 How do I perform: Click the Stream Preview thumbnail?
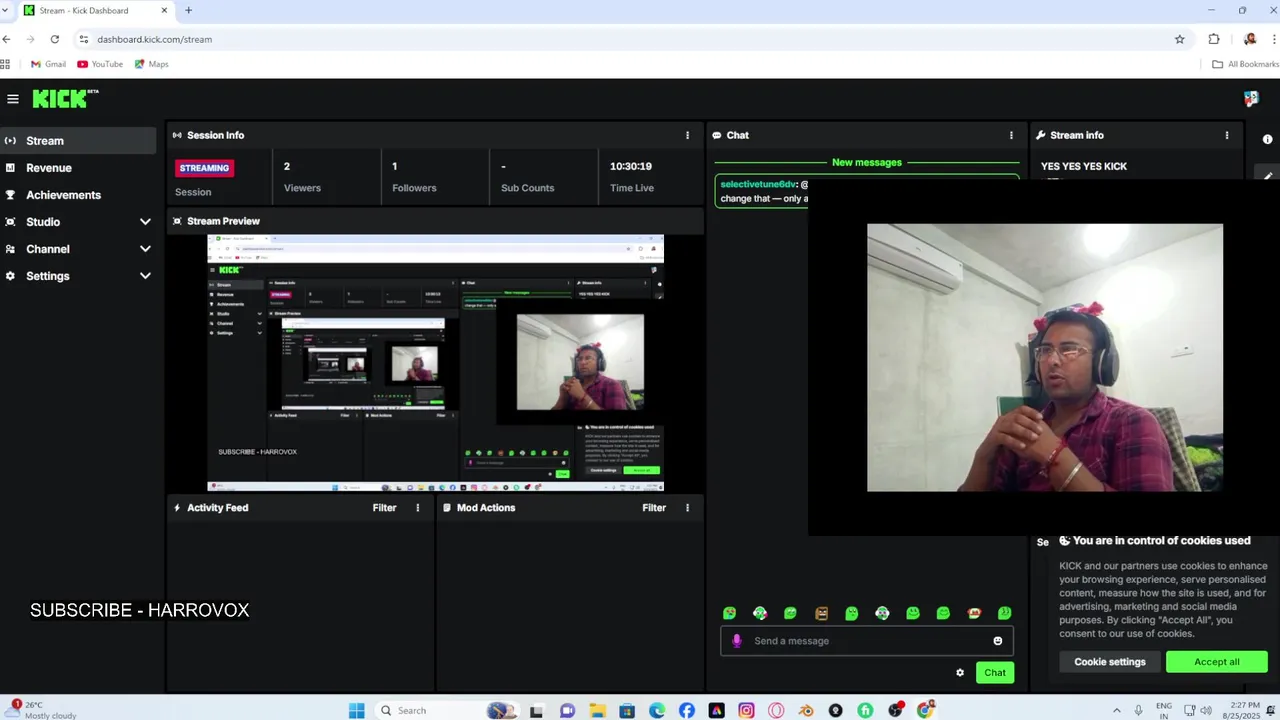coord(435,363)
